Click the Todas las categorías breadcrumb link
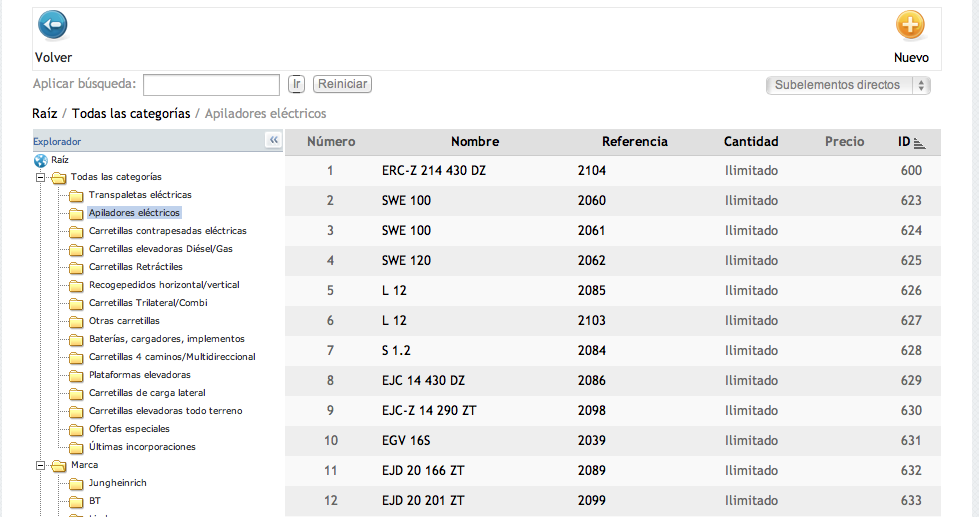Image resolution: width=979 pixels, height=517 pixels. pyautogui.click(x=131, y=114)
